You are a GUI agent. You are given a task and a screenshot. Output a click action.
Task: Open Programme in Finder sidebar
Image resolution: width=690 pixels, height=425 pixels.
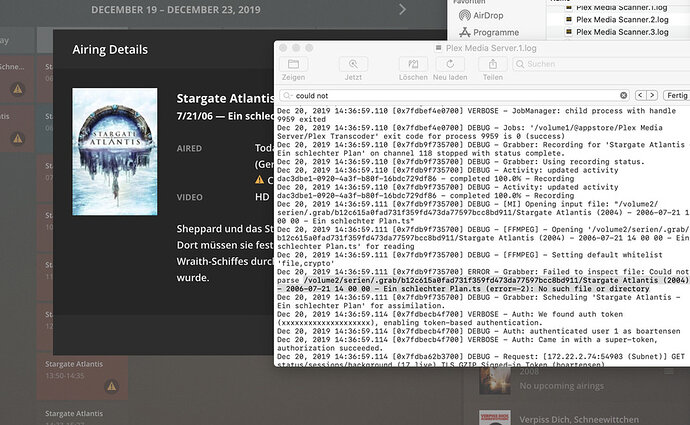coord(489,32)
